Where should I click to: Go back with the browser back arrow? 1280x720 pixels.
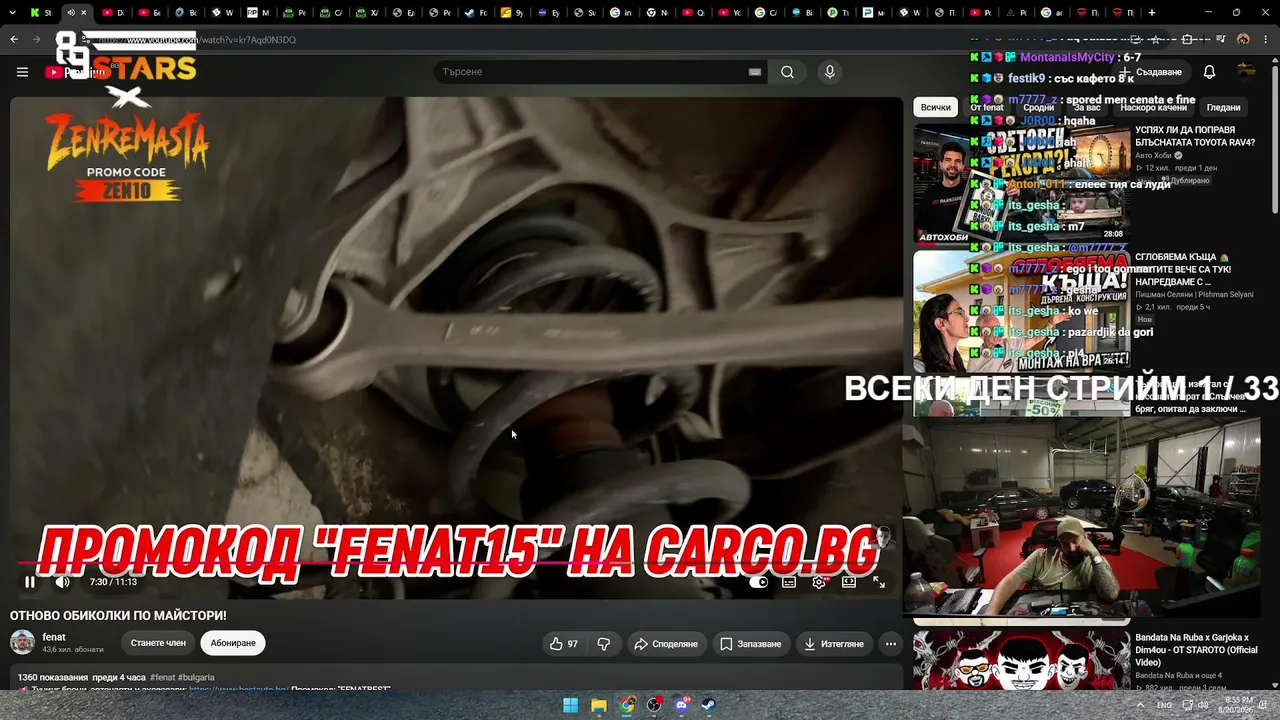[x=14, y=40]
